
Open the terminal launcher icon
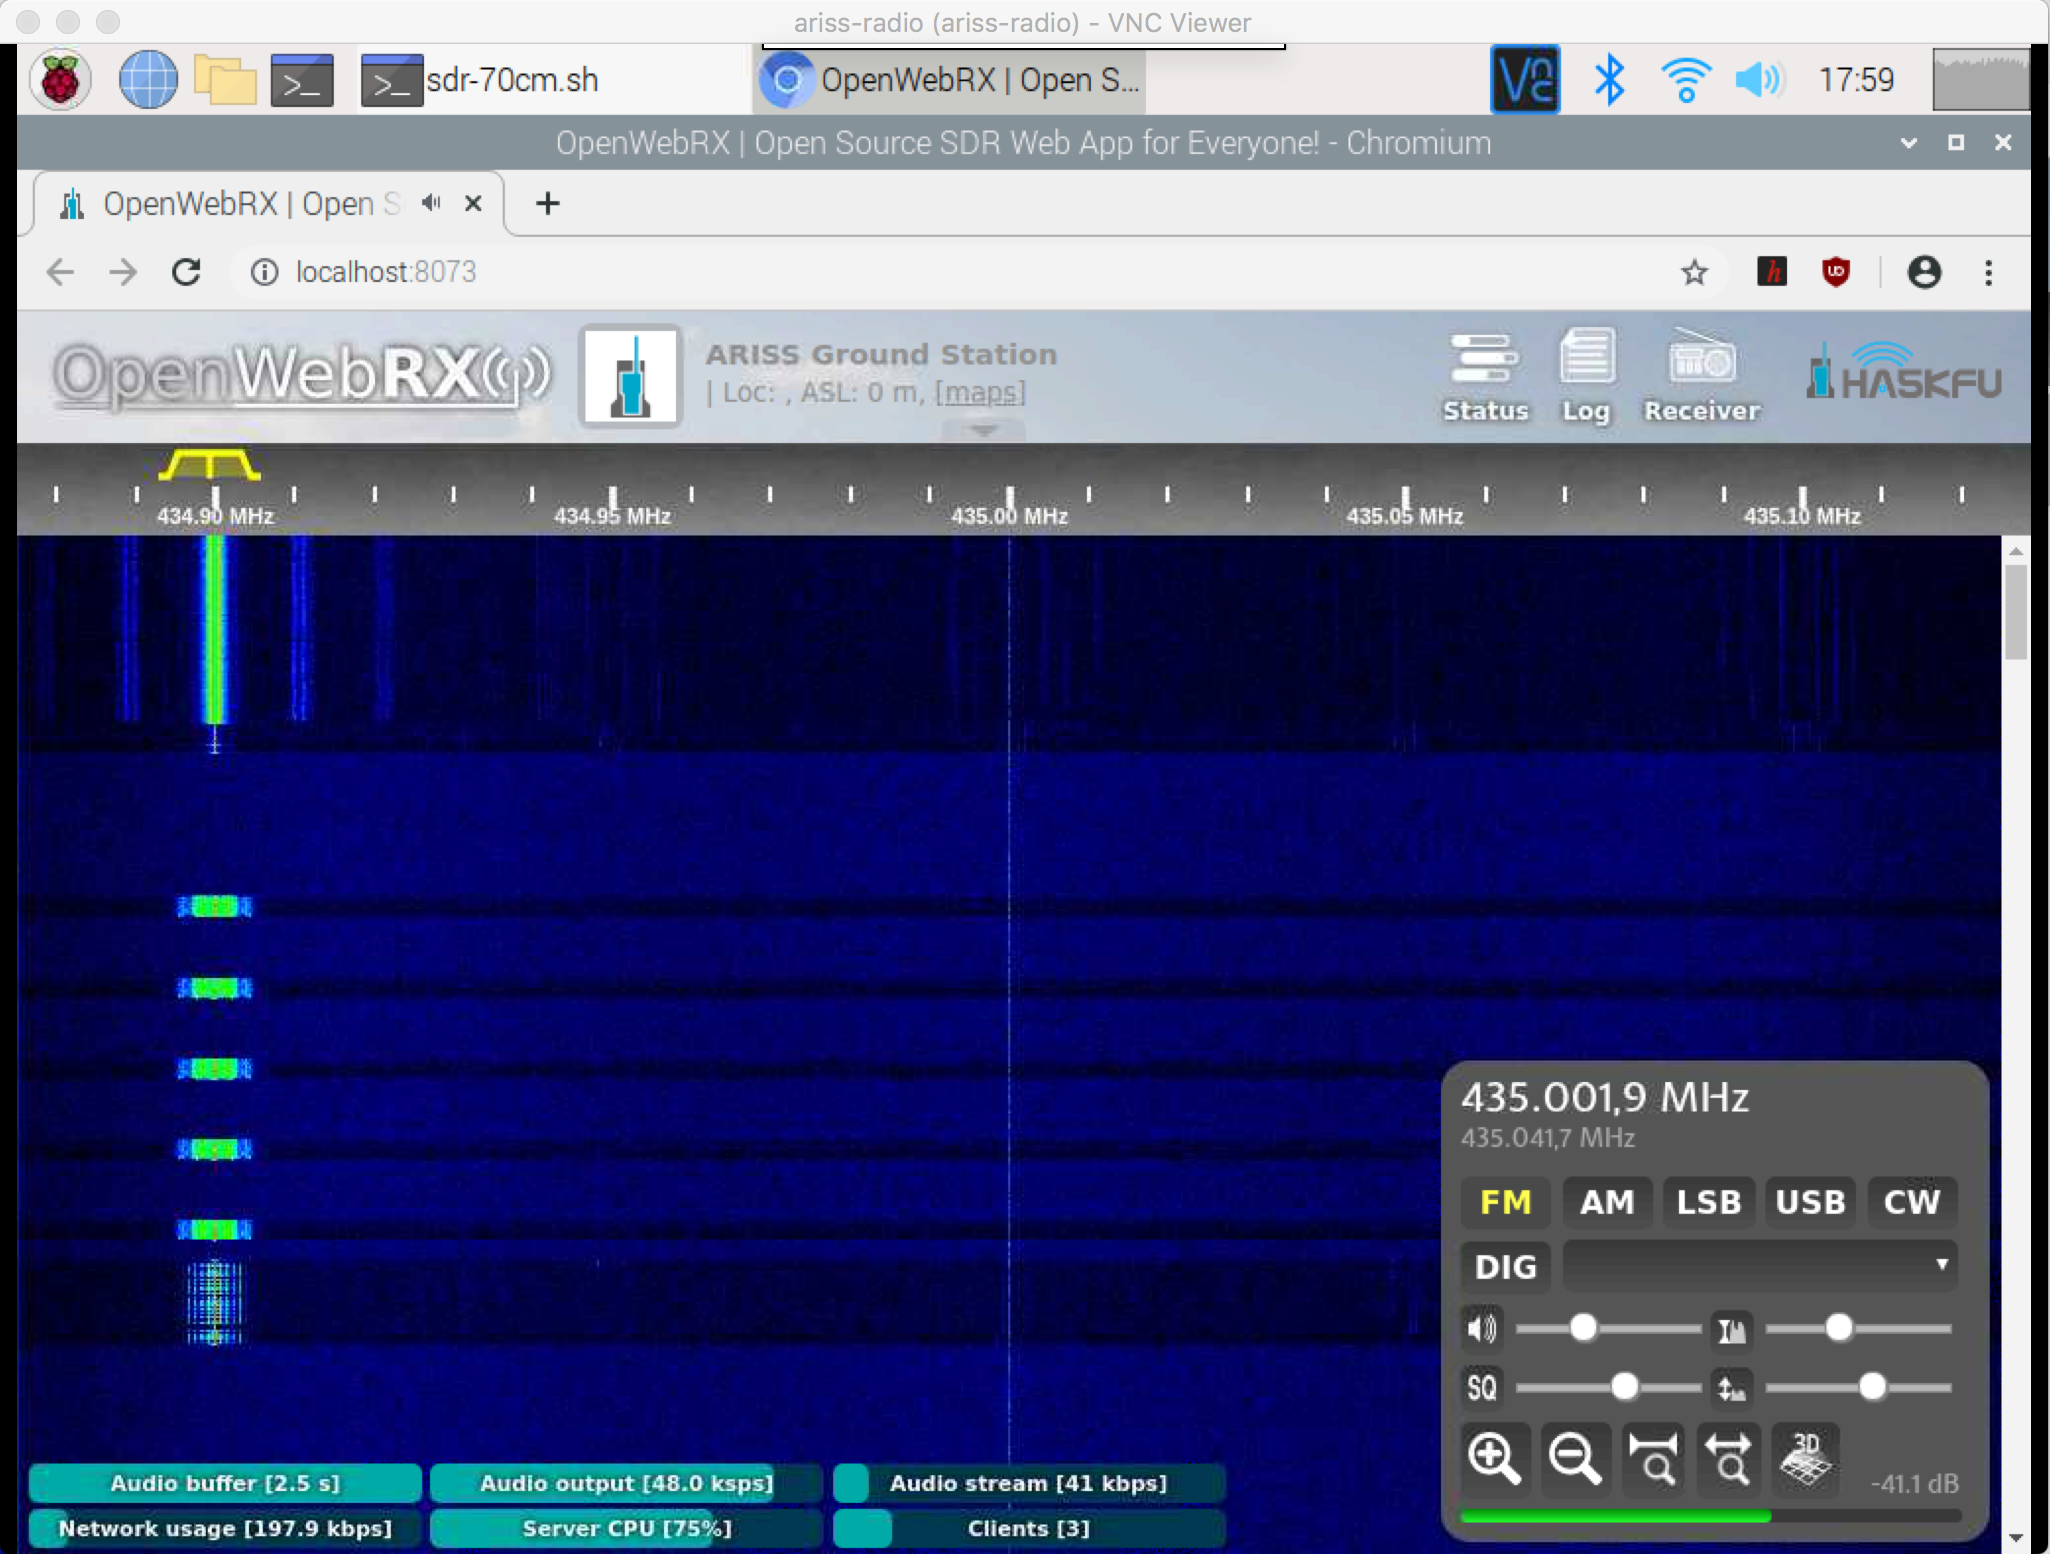pyautogui.click(x=302, y=80)
